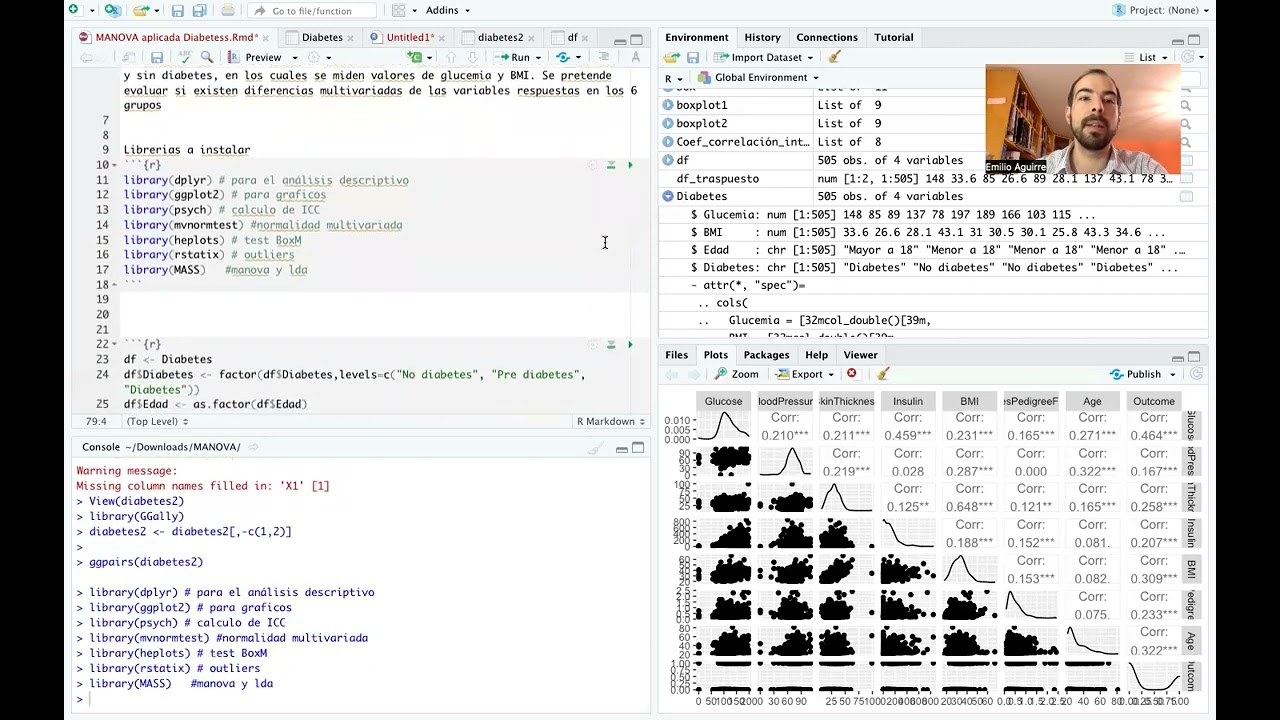
Task: Run current chunk at line 10
Action: pyautogui.click(x=630, y=165)
